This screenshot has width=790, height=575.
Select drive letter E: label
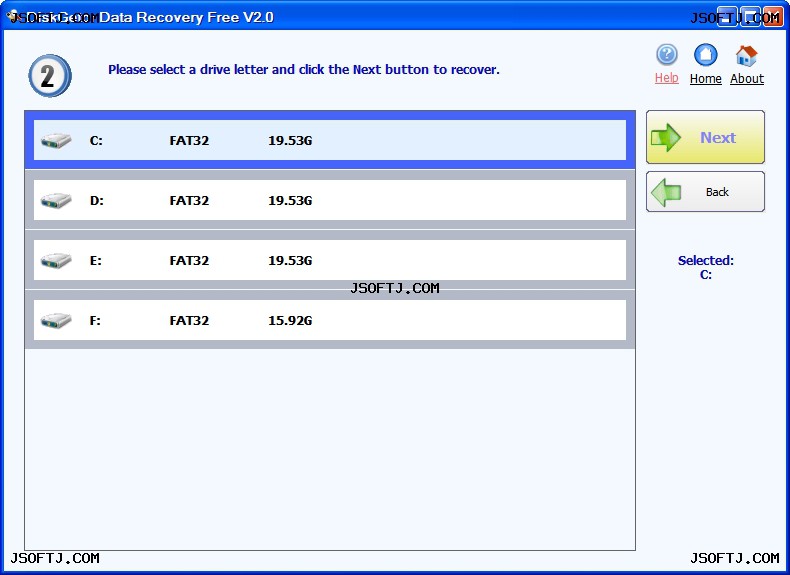click(x=96, y=261)
